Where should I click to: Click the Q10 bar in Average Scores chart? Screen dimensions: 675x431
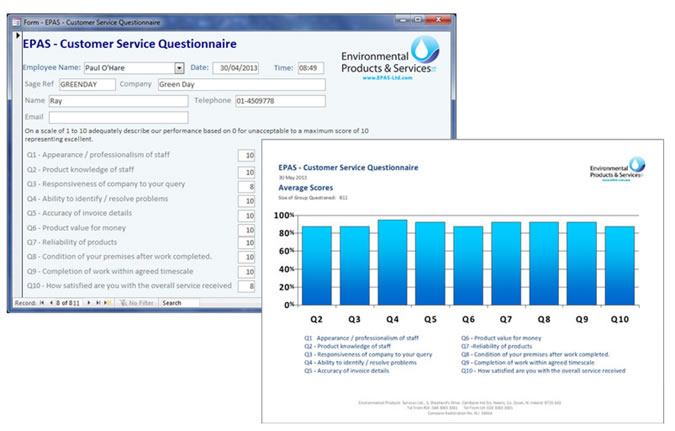click(x=619, y=266)
